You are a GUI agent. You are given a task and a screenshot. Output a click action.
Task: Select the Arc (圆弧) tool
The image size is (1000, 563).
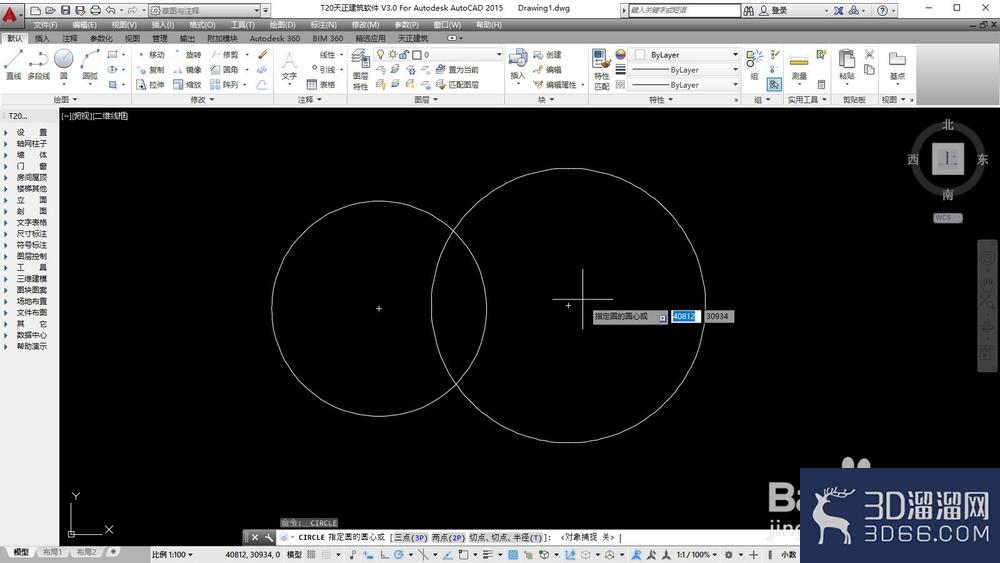click(x=90, y=64)
